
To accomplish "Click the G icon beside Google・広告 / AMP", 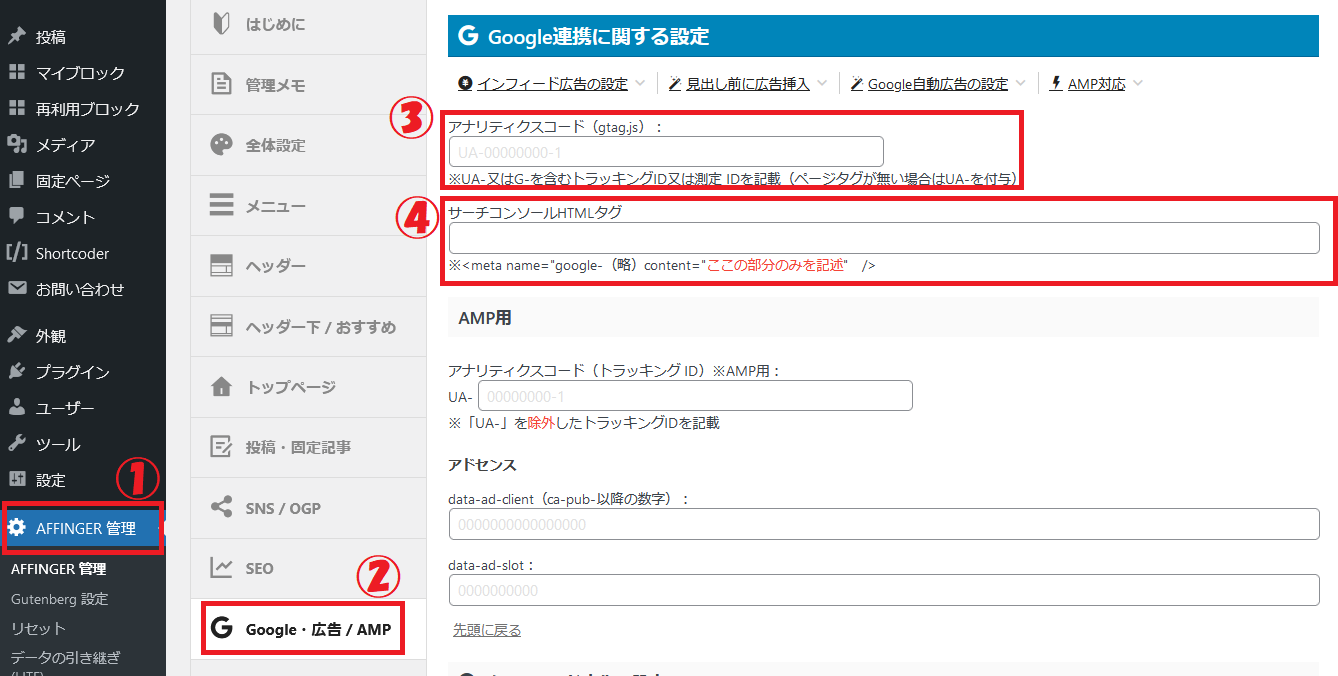I will [222, 629].
